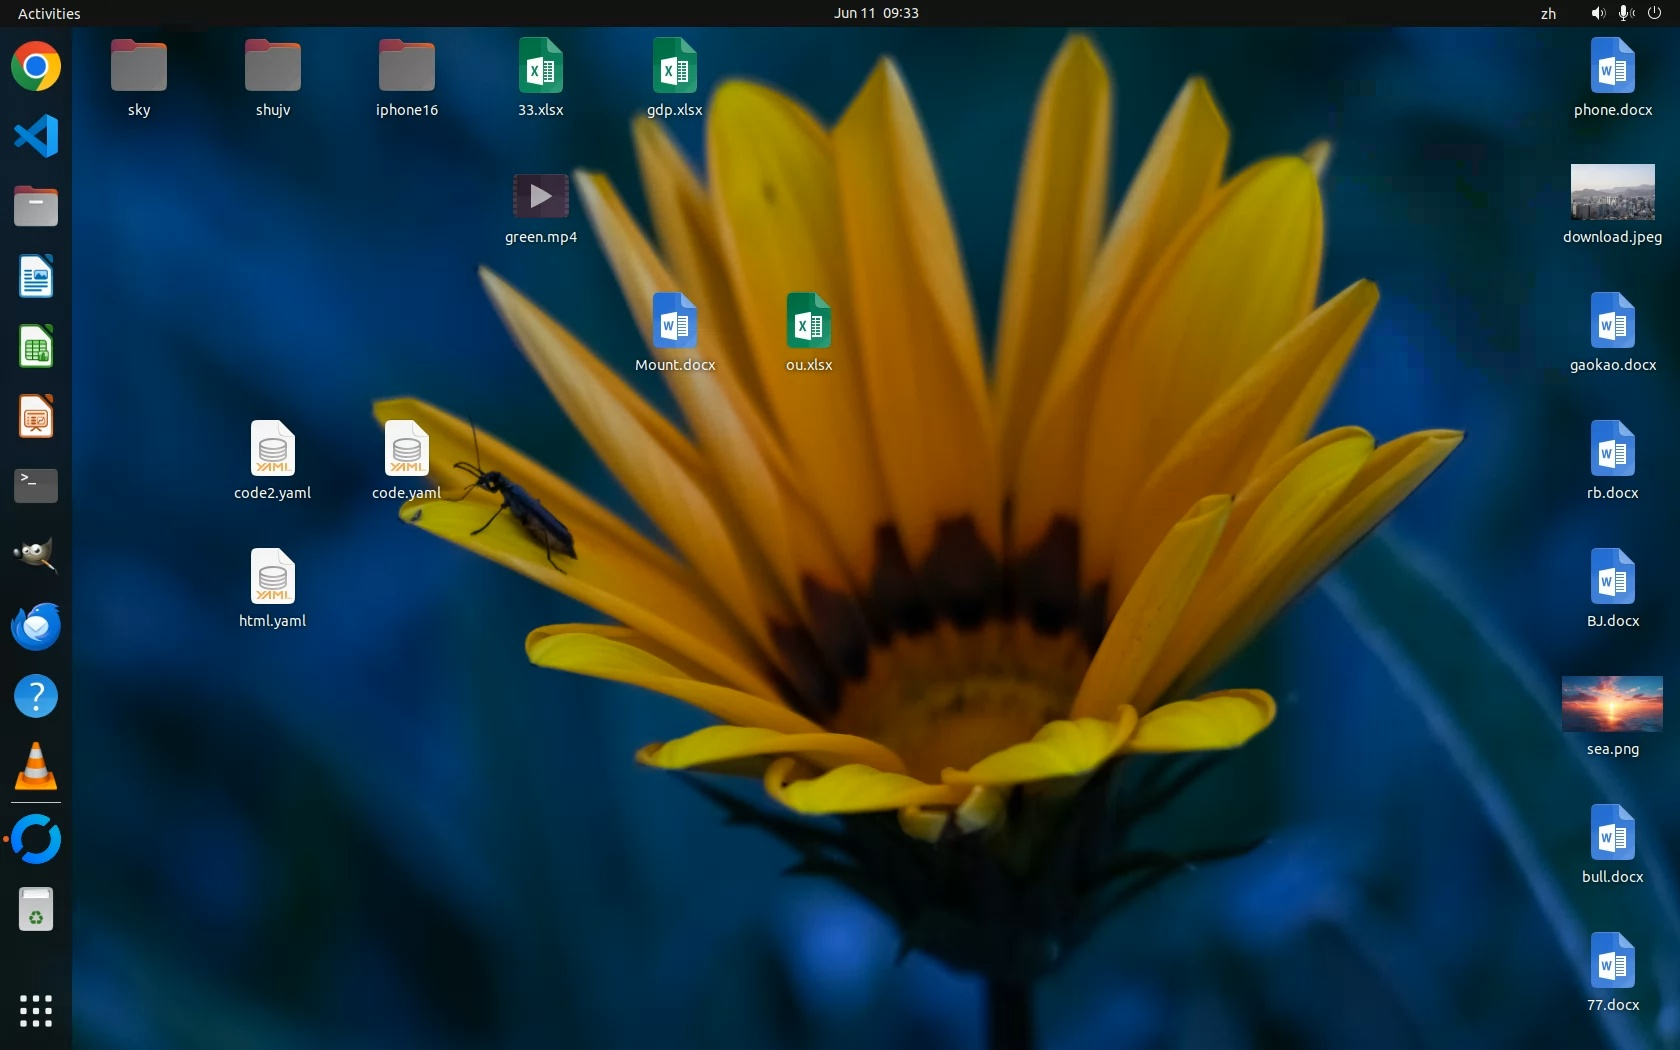Open the clock and calendar menu
Viewport: 1680px width, 1050px height.
tap(876, 13)
